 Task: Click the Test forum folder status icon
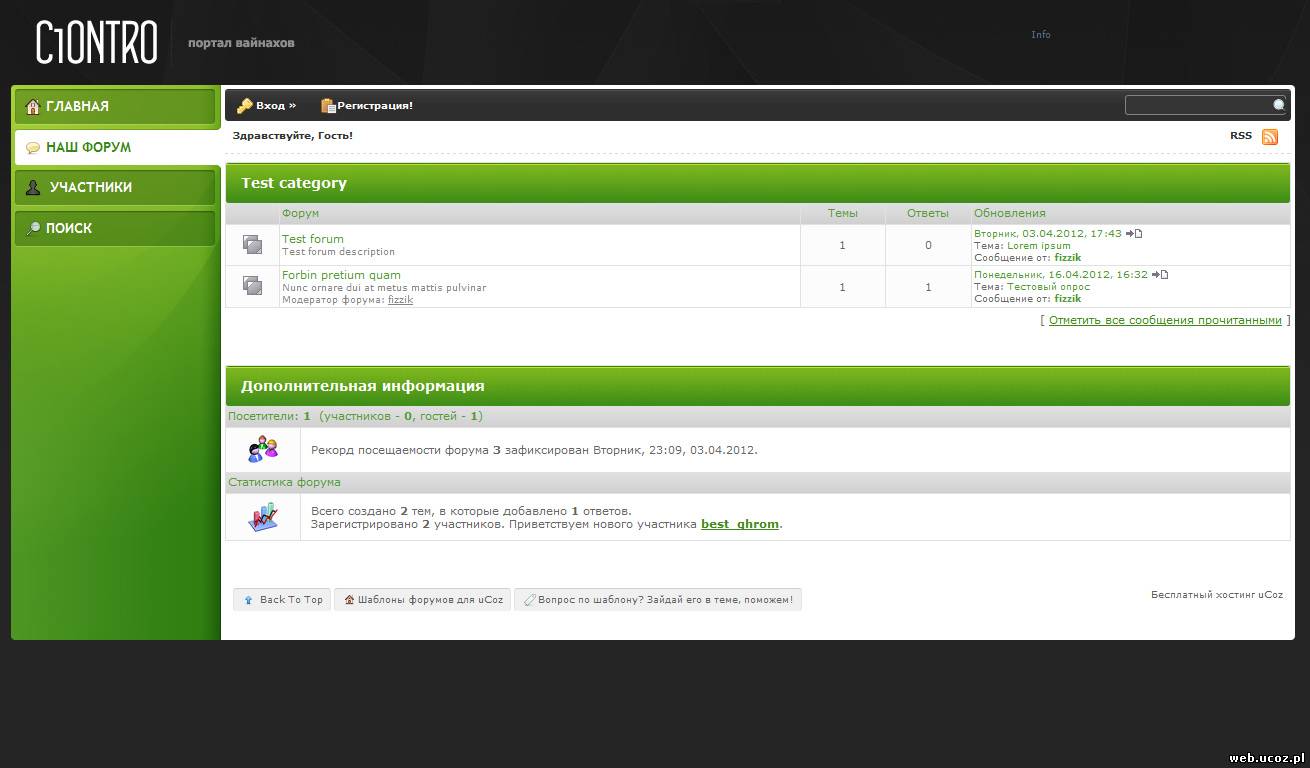[252, 245]
